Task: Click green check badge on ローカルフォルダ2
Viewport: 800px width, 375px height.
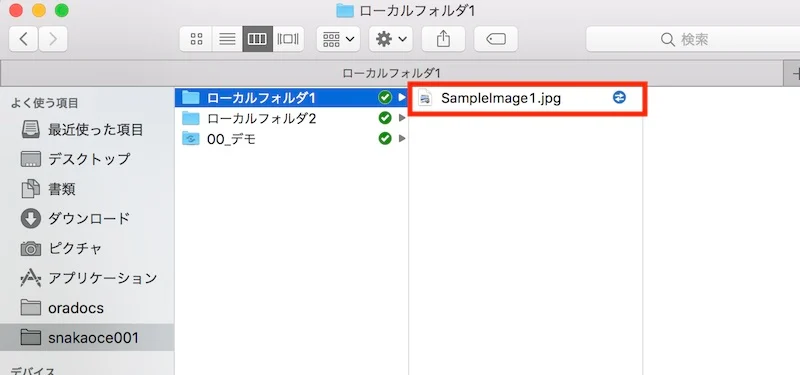Action: click(385, 118)
